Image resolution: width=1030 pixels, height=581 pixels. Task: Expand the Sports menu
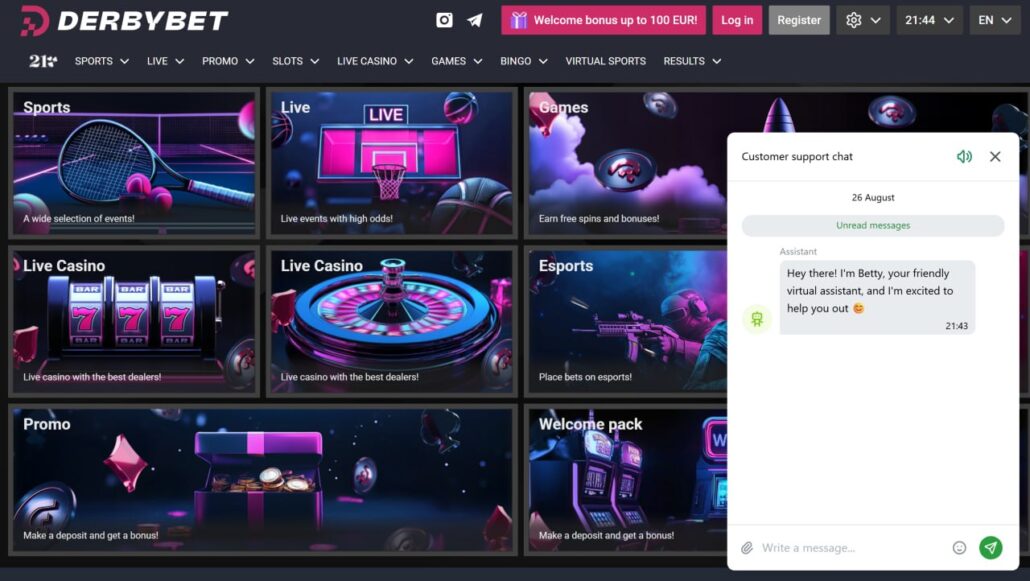click(101, 61)
